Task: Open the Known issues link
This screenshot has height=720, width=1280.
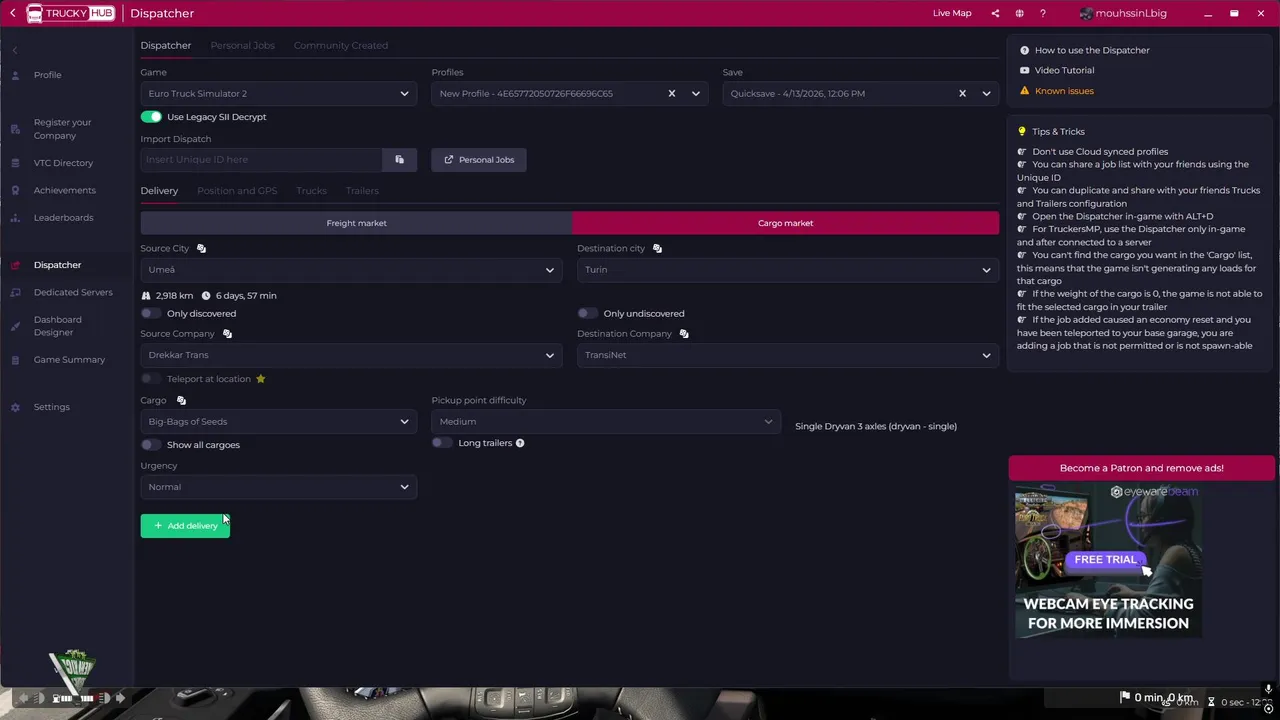Action: [1064, 91]
